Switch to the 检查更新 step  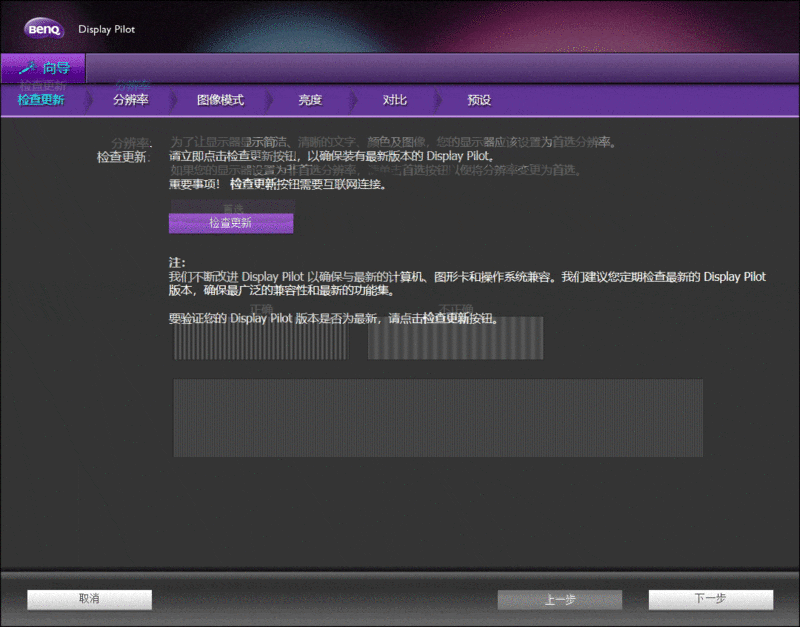[x=42, y=100]
